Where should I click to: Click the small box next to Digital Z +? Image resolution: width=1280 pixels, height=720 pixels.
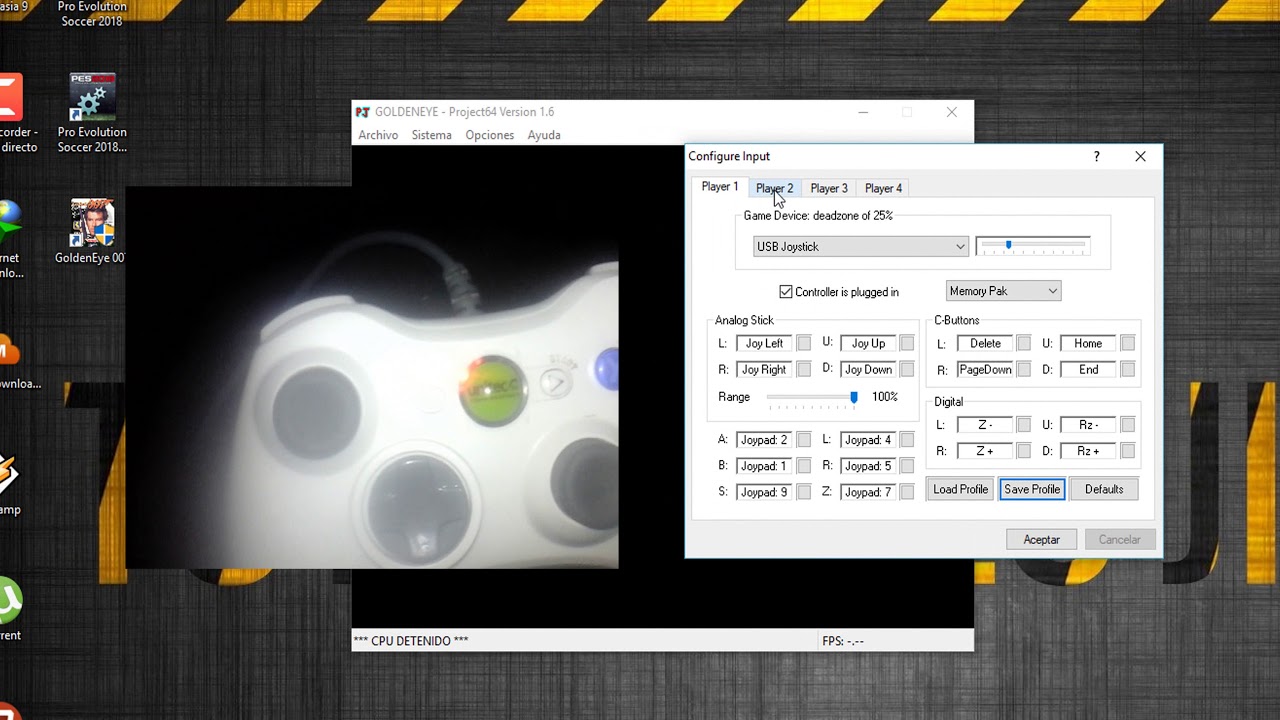pyautogui.click(x=1024, y=451)
